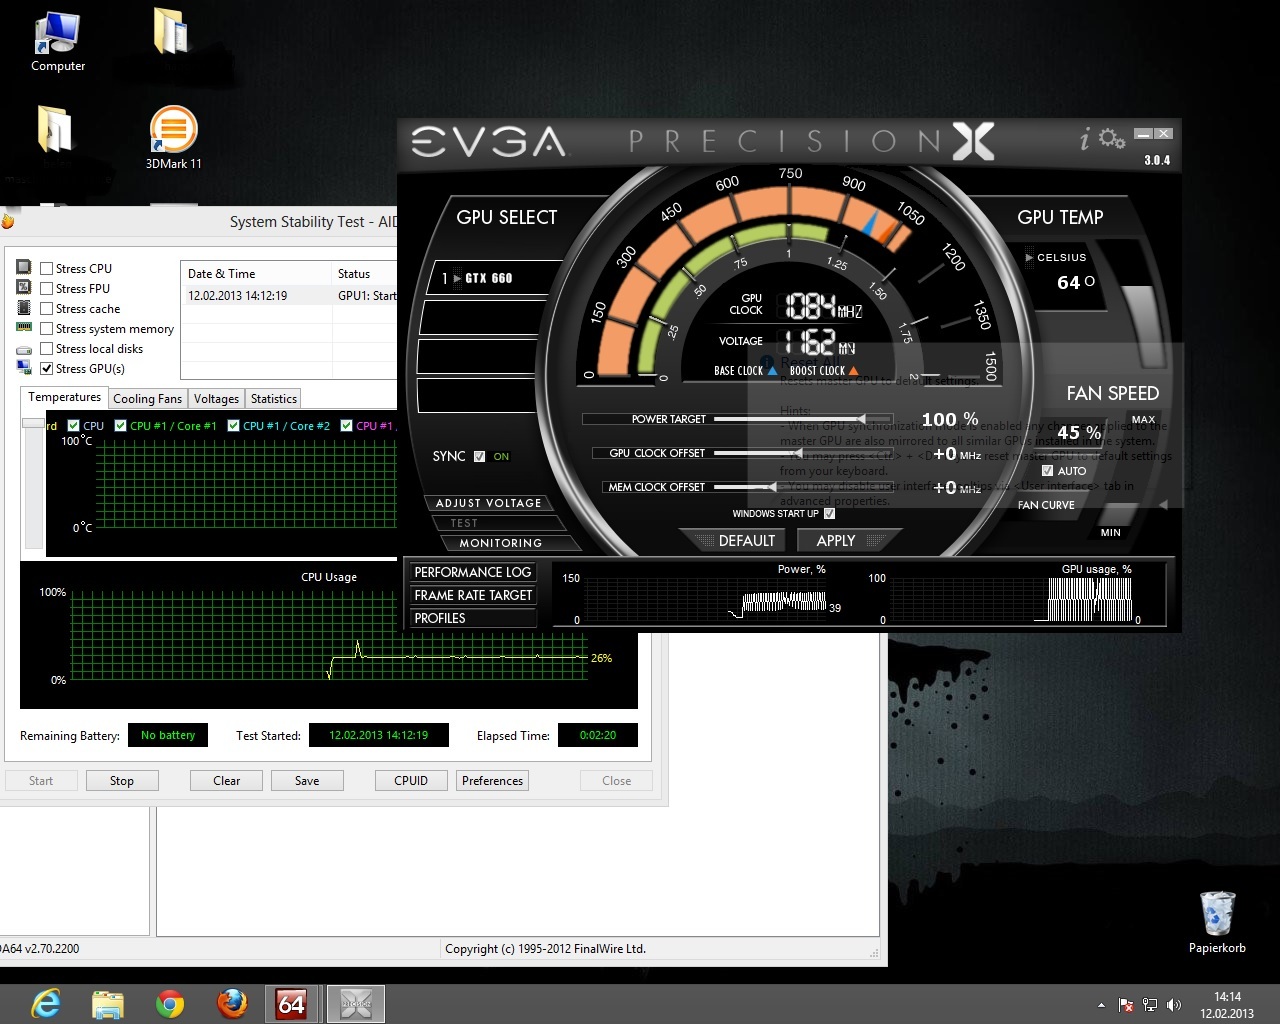Image resolution: width=1286 pixels, height=1024 pixels.
Task: Launch Internet Explorer from the taskbar
Action: pos(46,1003)
